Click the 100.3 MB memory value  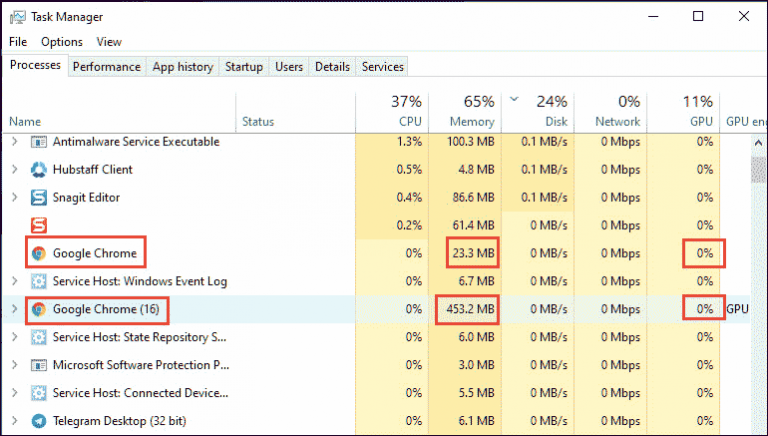point(470,142)
